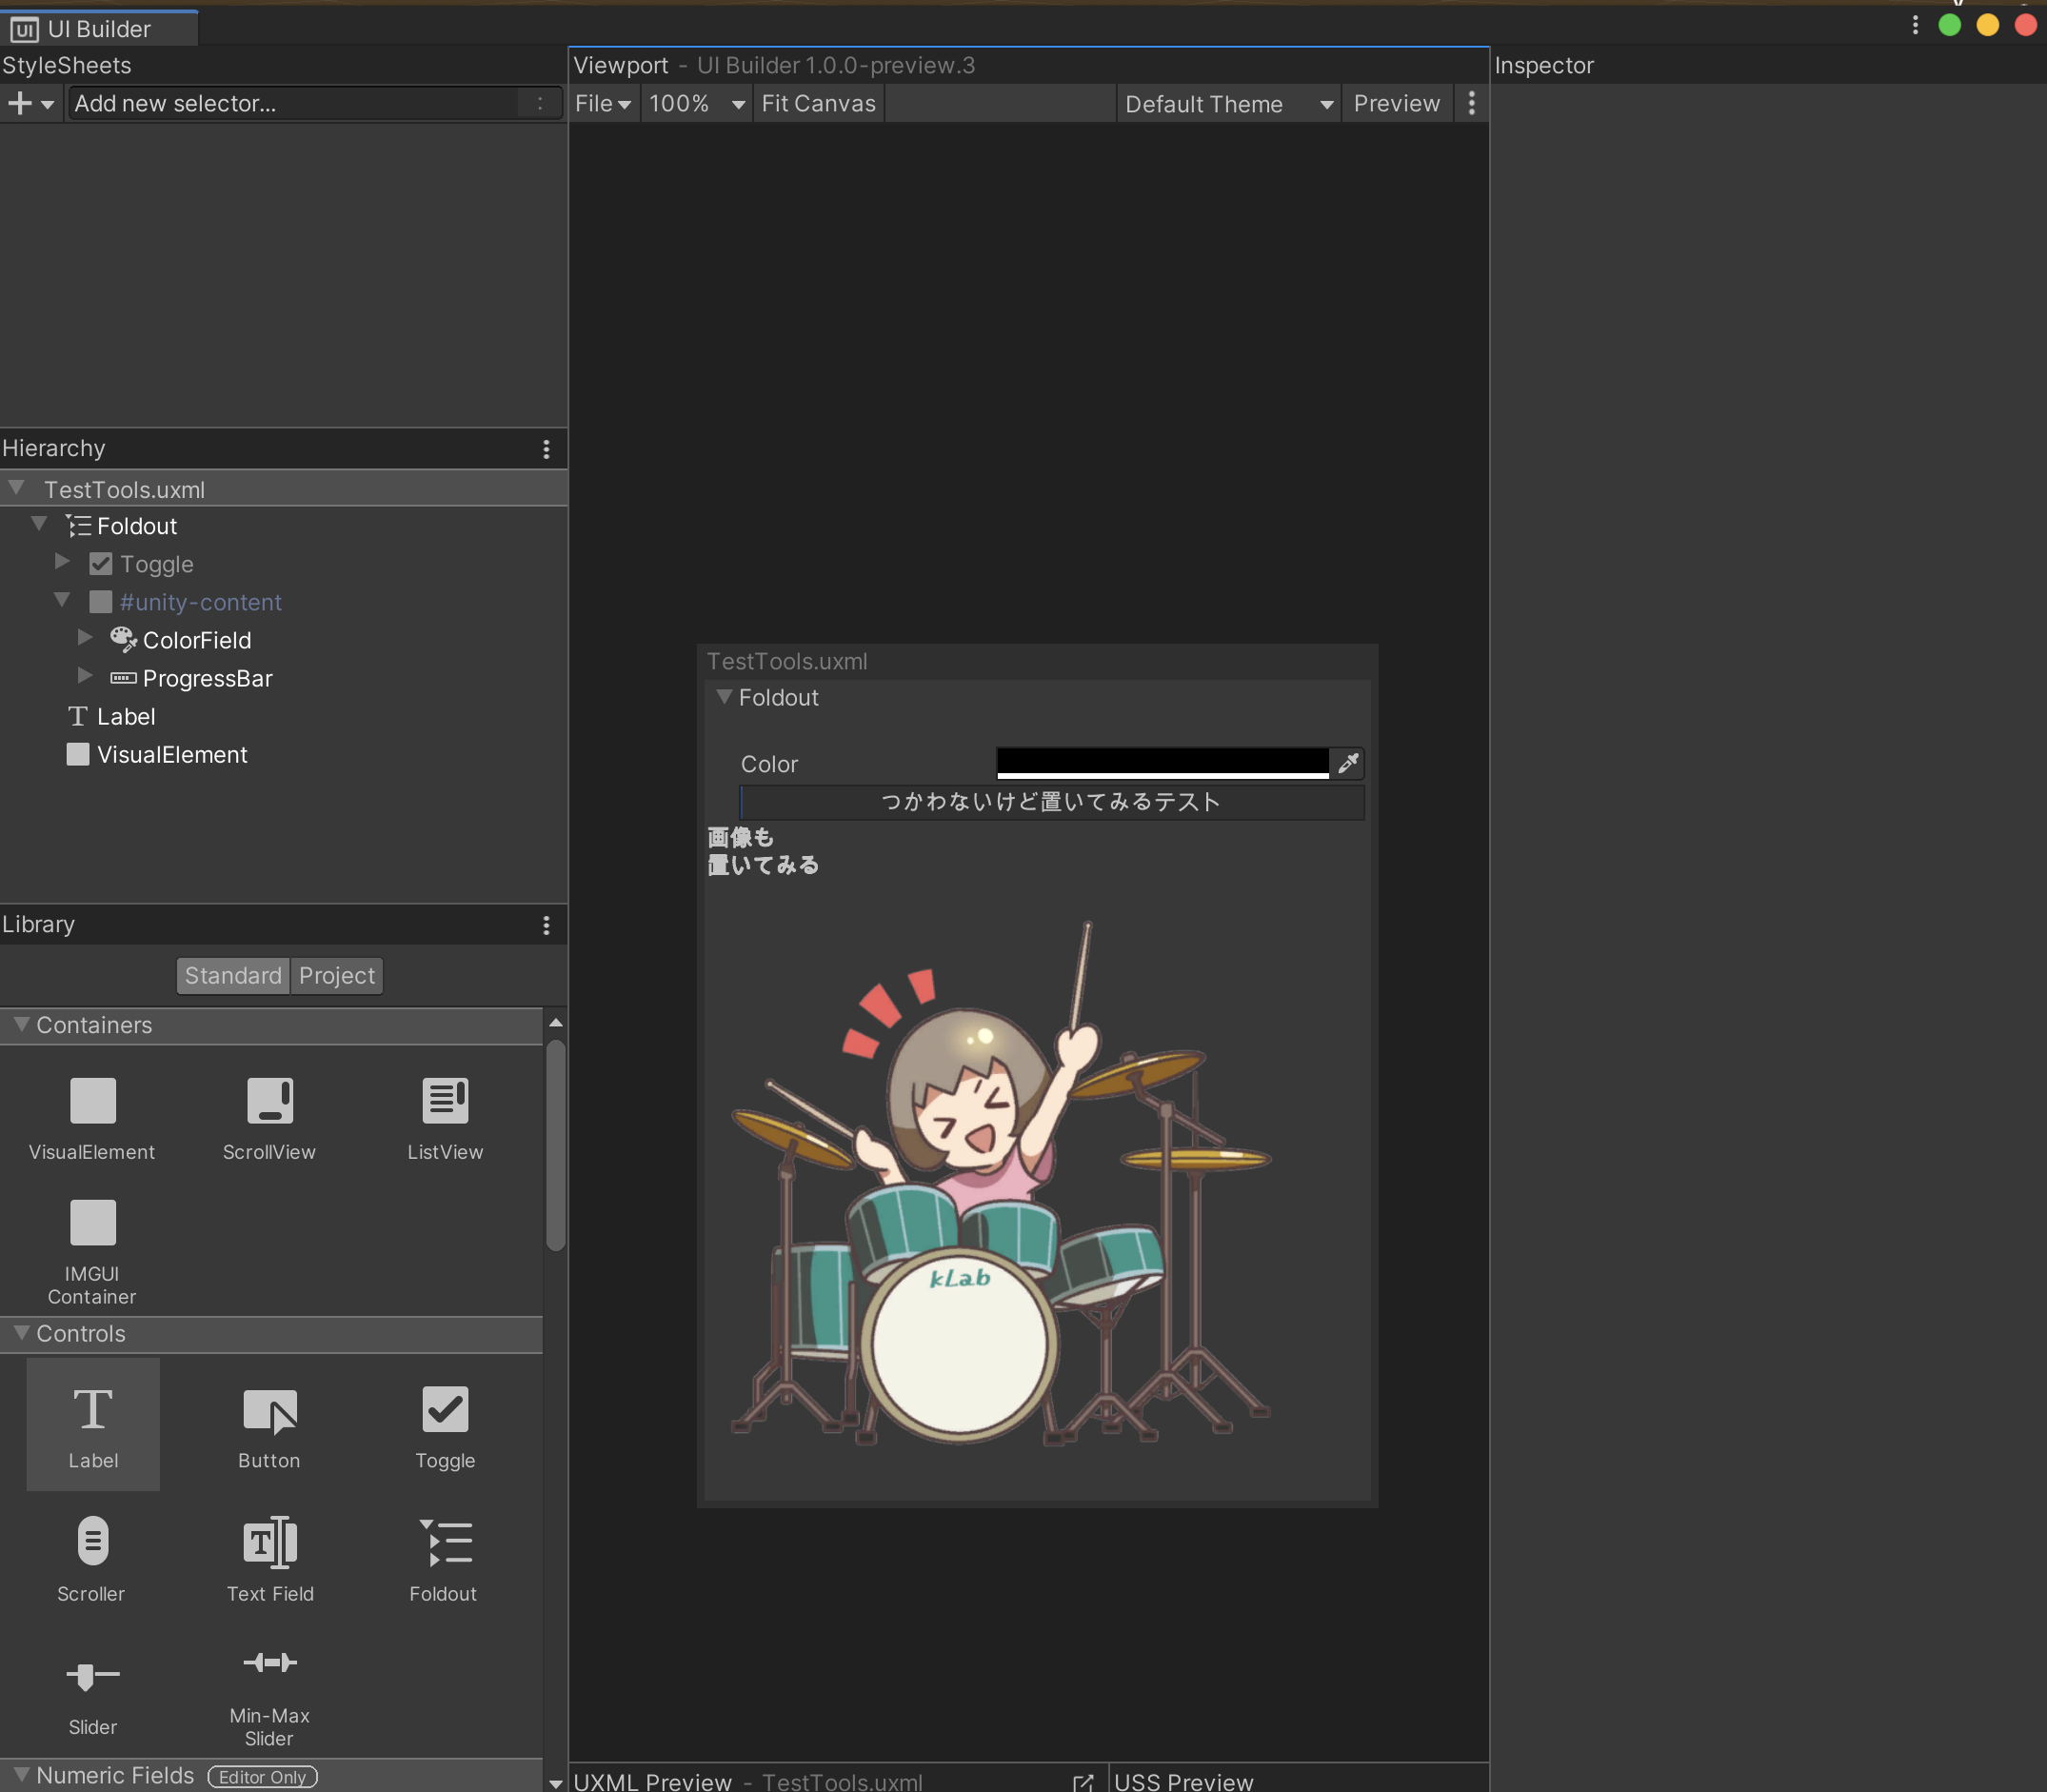This screenshot has width=2047, height=1792.
Task: Select the 画像も置いてみる label in canvas
Action: [763, 851]
